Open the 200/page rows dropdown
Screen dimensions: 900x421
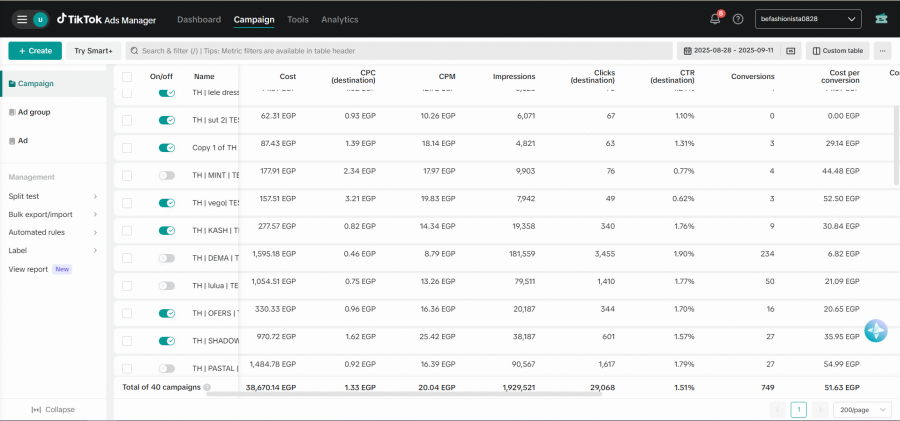[x=862, y=410]
